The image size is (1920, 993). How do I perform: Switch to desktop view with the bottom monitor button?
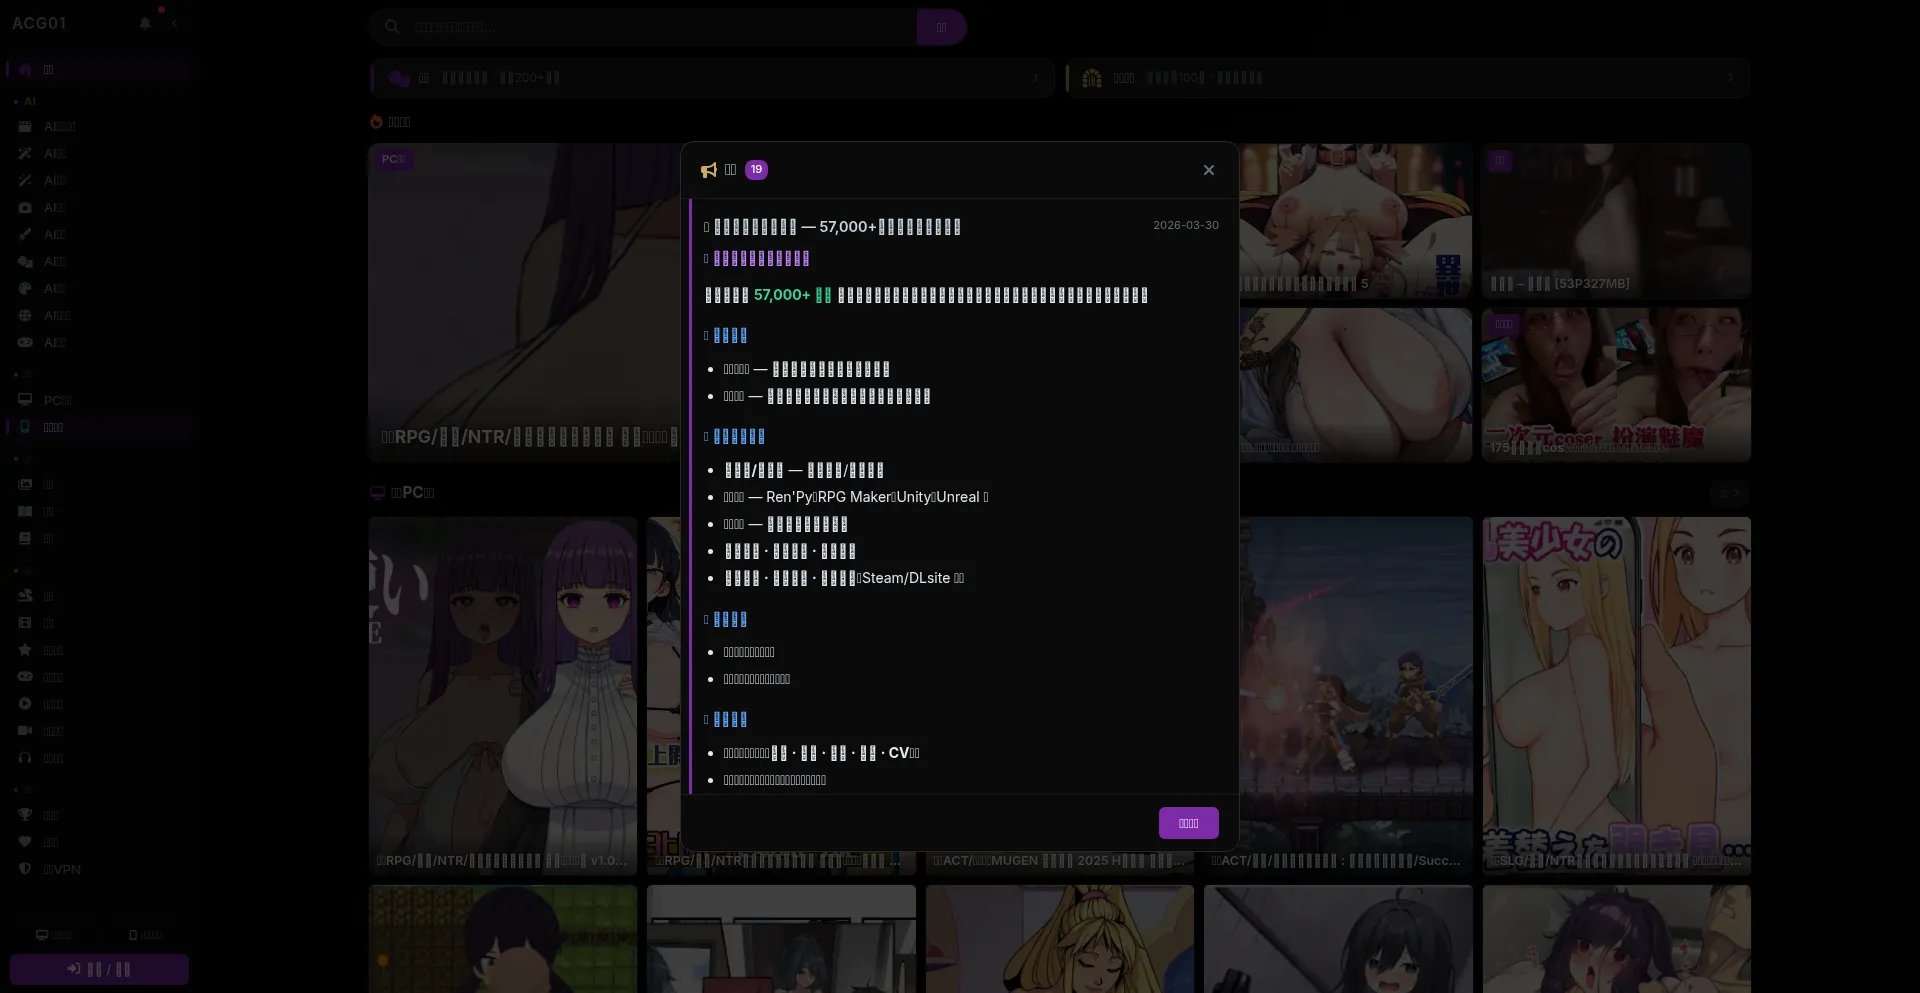pyautogui.click(x=54, y=935)
